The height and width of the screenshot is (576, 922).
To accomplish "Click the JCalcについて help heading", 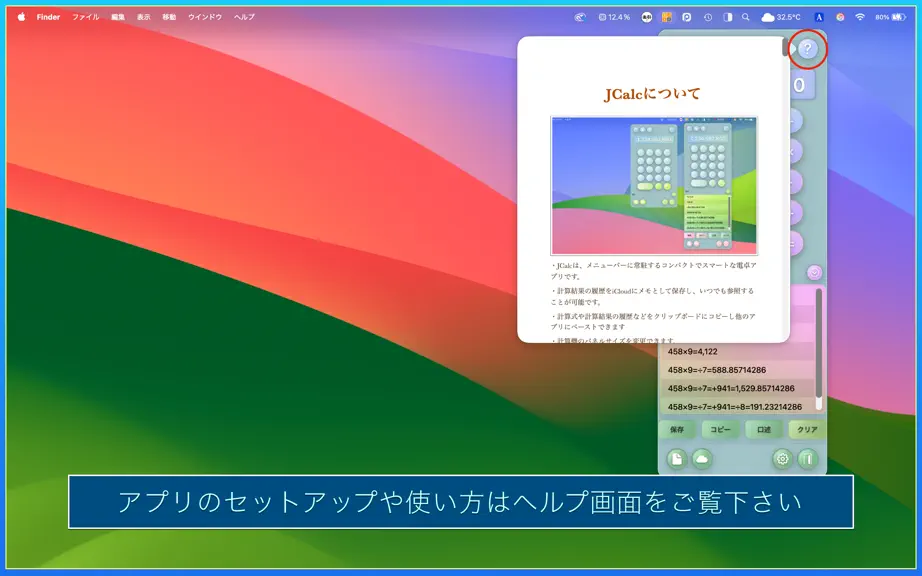I will (652, 94).
